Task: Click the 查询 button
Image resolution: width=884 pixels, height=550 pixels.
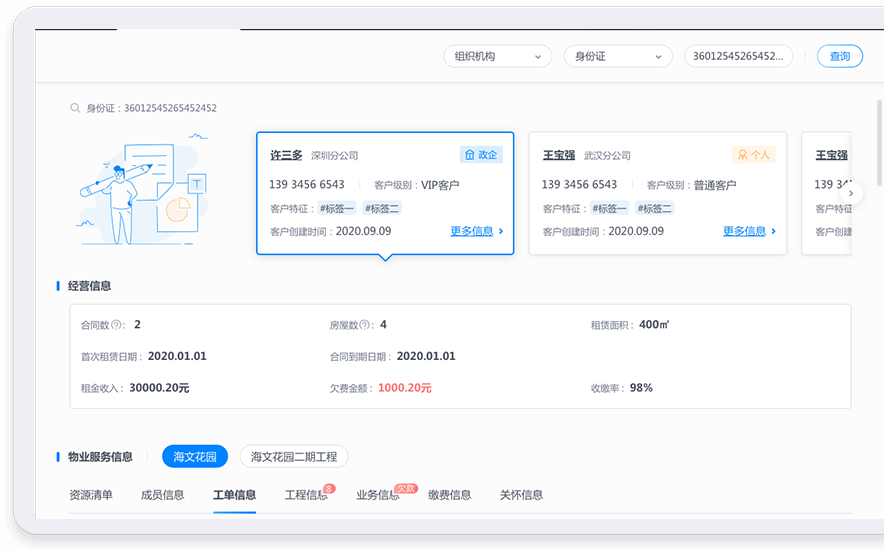Action: point(839,57)
